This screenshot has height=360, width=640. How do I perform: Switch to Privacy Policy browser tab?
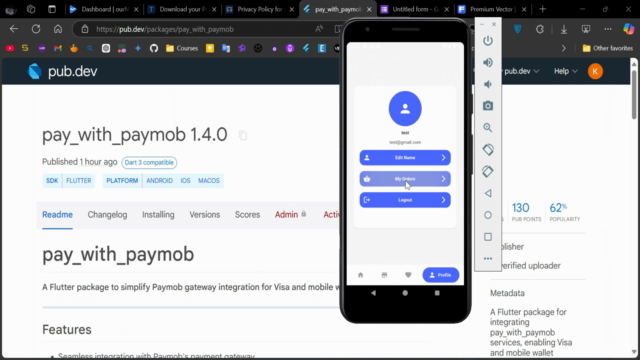[260, 9]
